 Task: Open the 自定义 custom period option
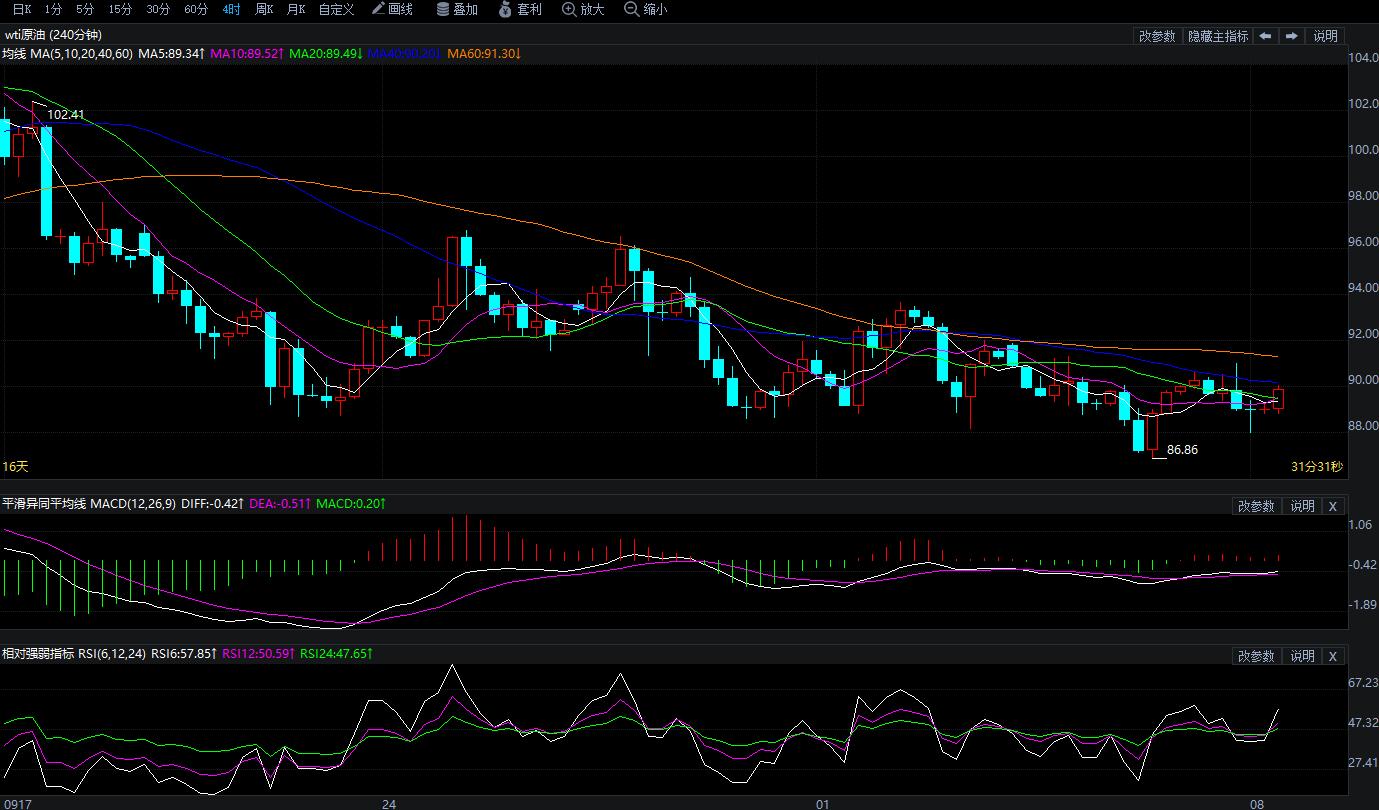click(336, 9)
